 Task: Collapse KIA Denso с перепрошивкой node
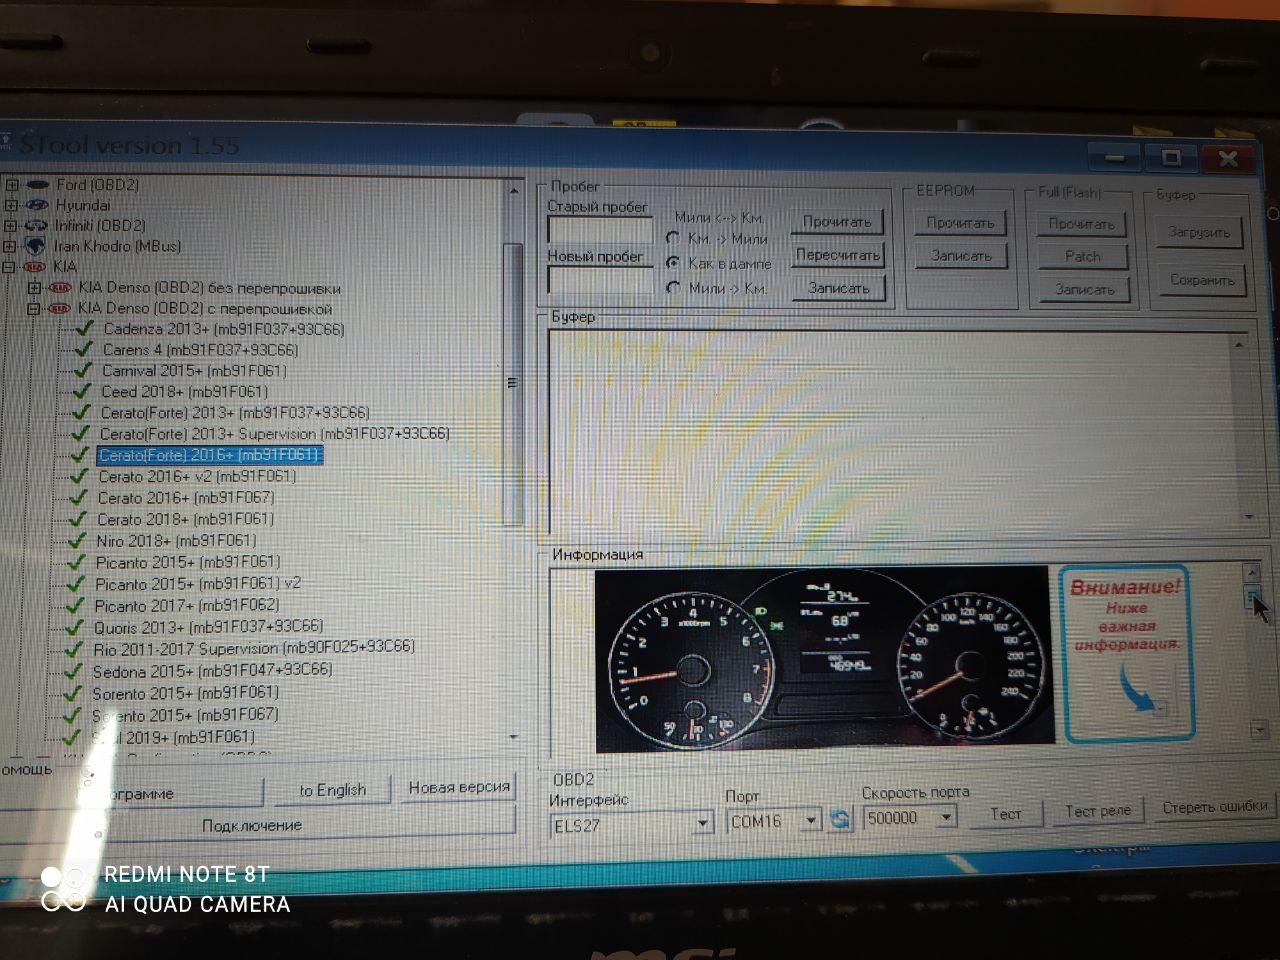point(34,309)
